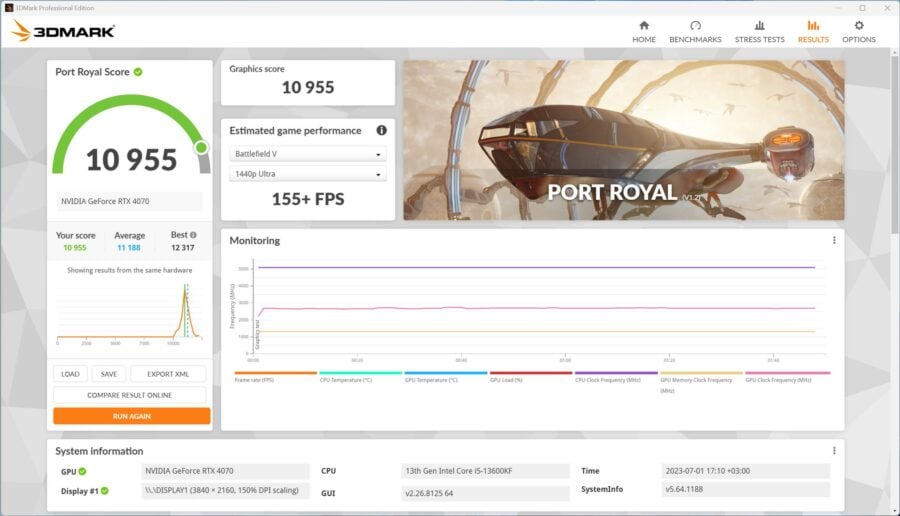Click COMPARE RESULT ONLINE button
Image resolution: width=900 pixels, height=516 pixels.
coord(129,395)
